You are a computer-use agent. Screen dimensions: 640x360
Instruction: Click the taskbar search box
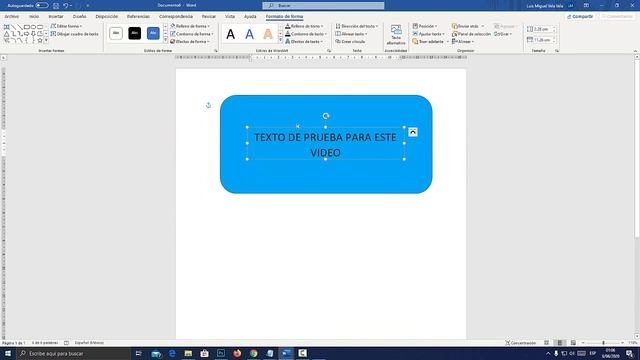click(73, 353)
